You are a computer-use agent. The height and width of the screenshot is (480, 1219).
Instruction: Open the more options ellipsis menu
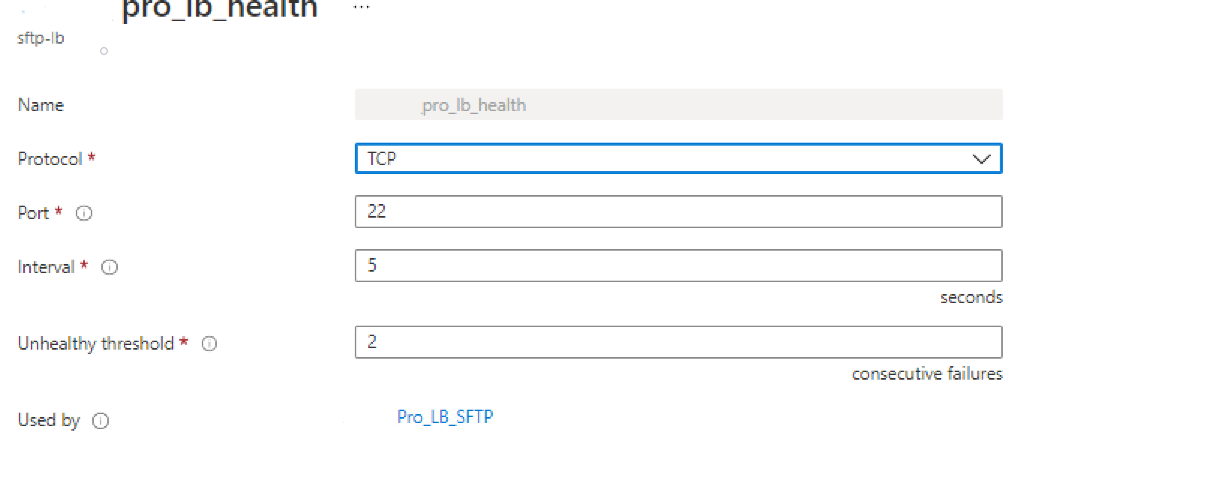361,6
